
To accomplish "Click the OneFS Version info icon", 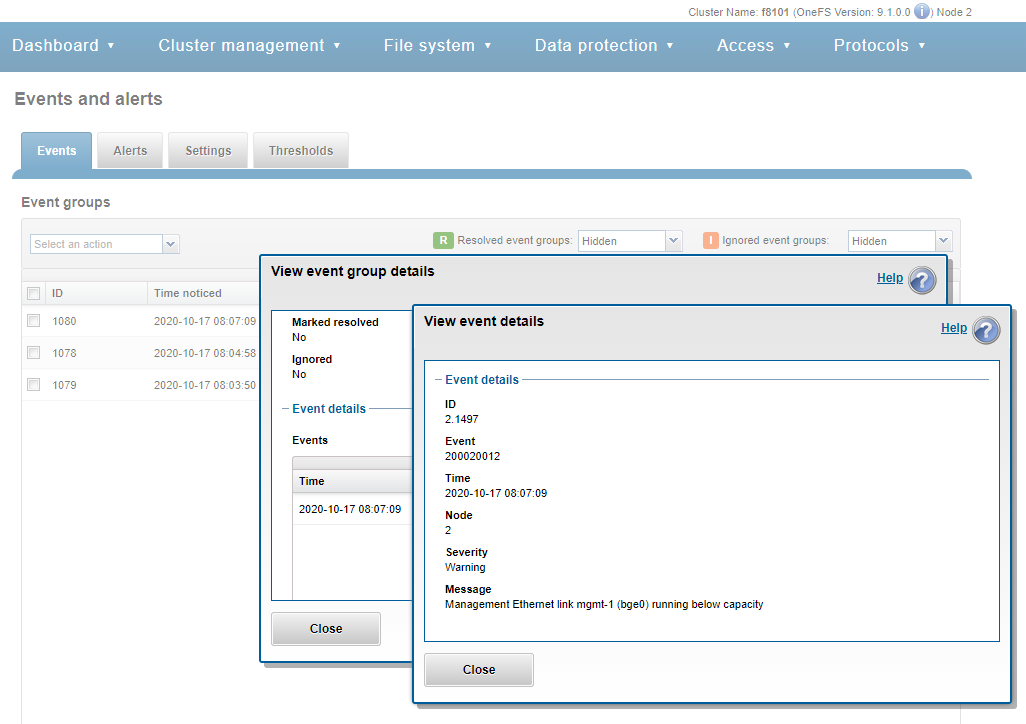I will [922, 12].
